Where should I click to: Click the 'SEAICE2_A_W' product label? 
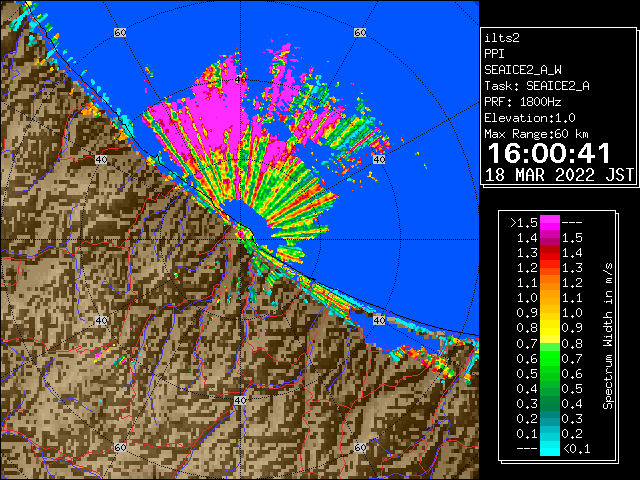pos(523,70)
